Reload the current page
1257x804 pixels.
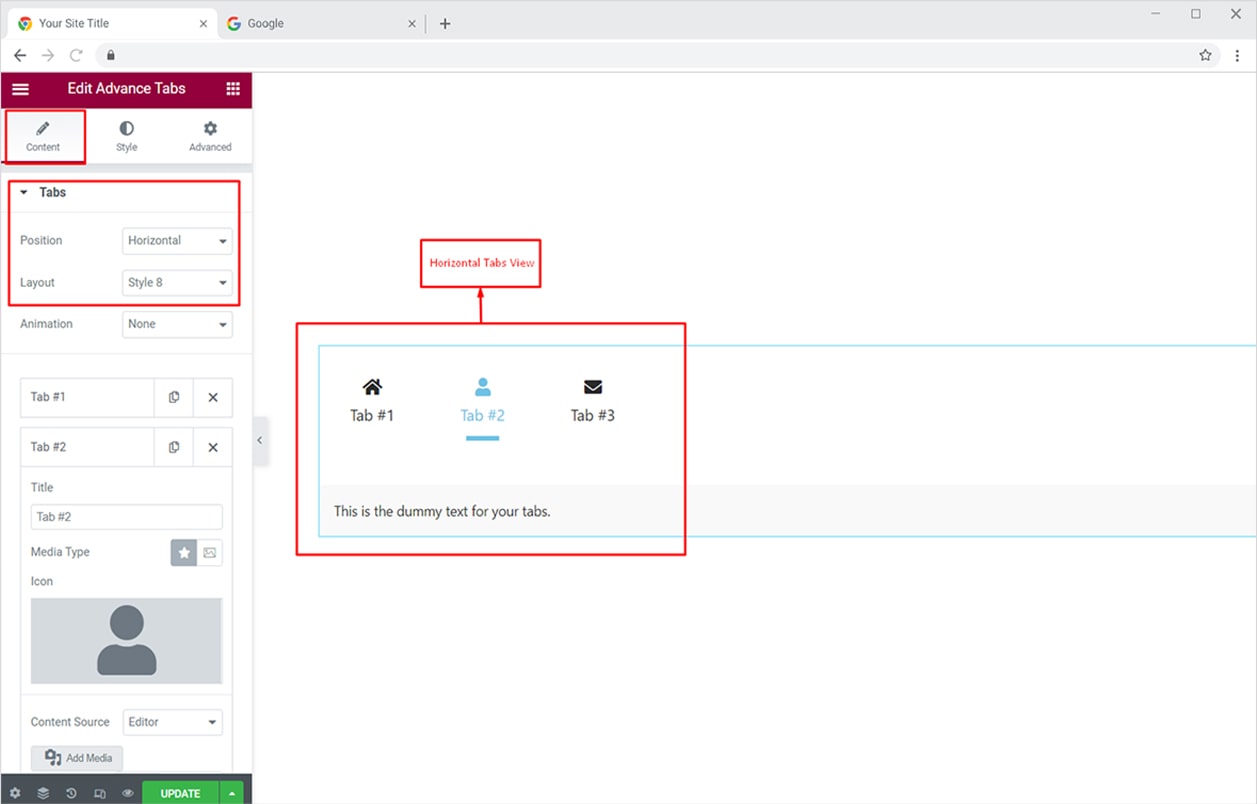tap(76, 55)
